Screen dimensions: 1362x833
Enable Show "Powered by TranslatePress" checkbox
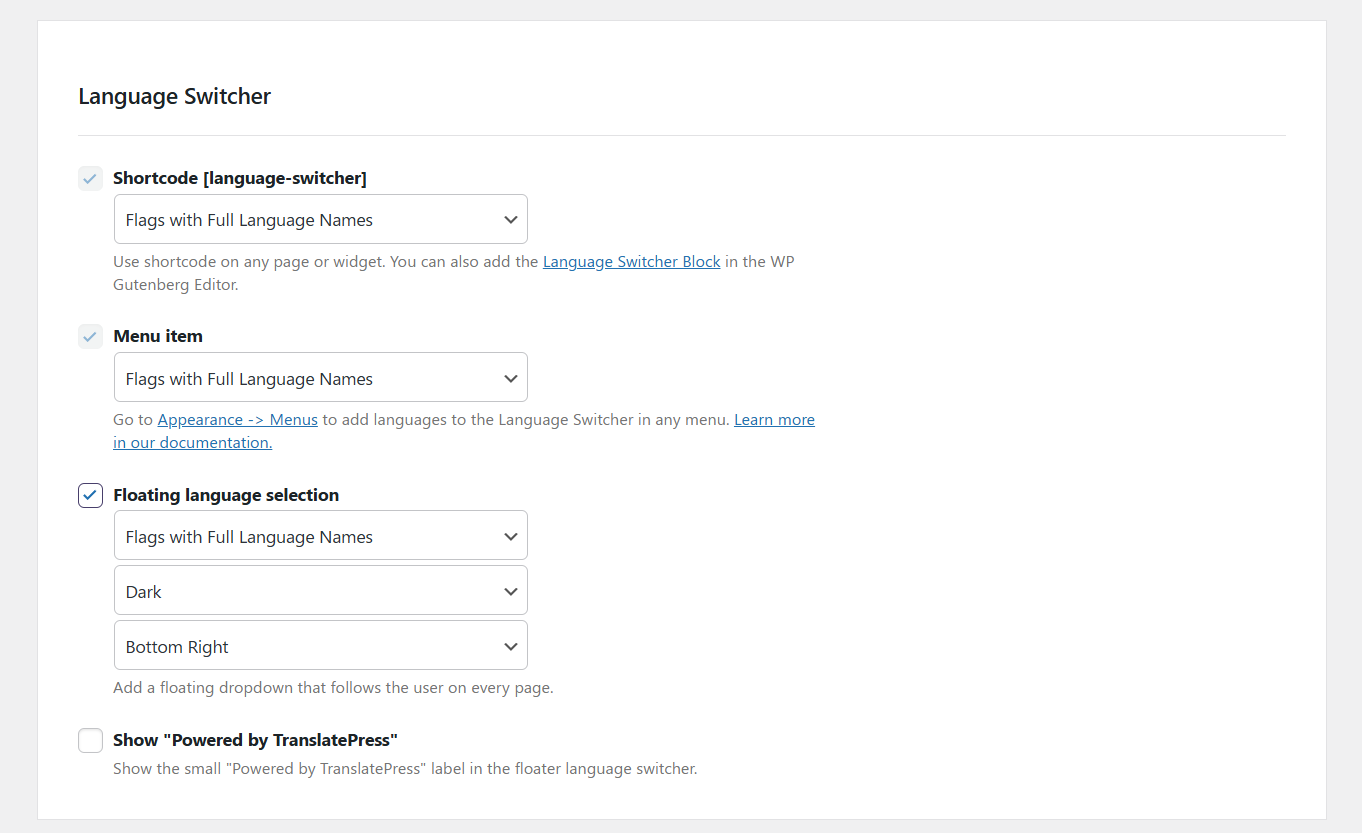coord(90,740)
